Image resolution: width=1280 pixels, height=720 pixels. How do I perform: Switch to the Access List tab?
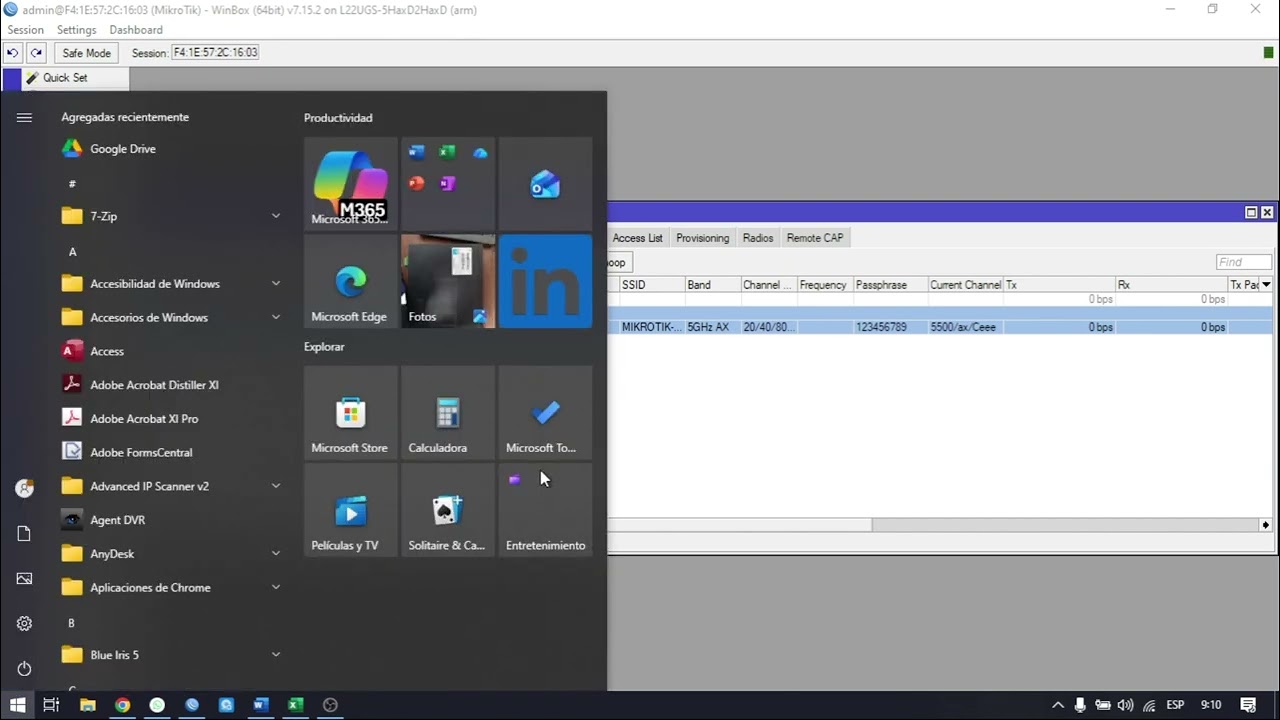[x=637, y=238]
